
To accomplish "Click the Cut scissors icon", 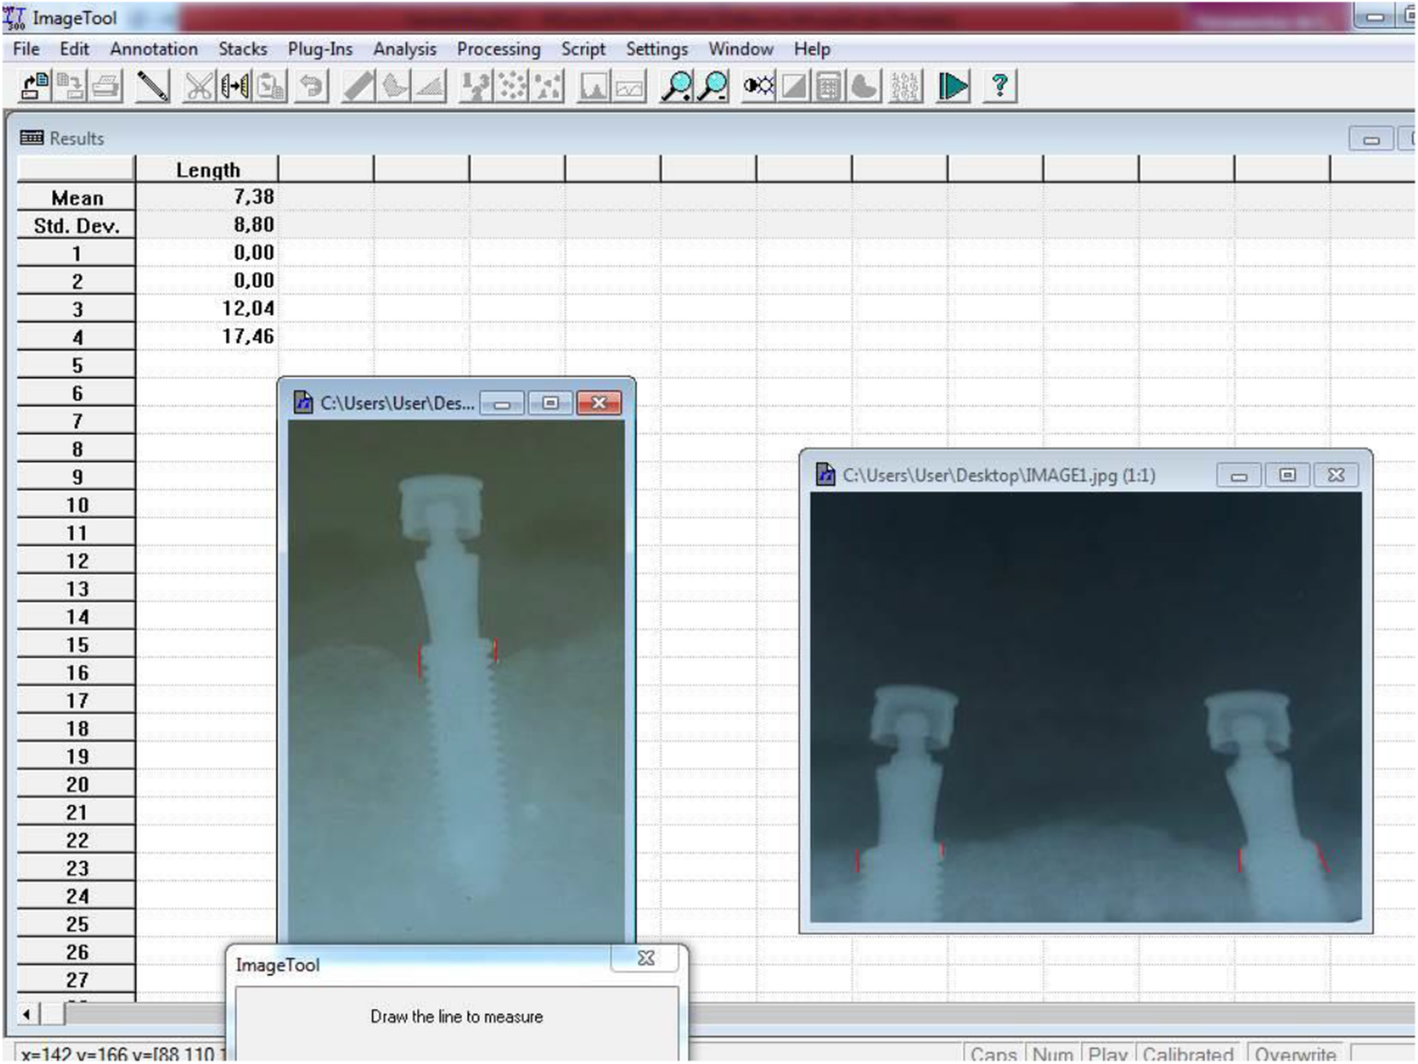I will click(199, 87).
